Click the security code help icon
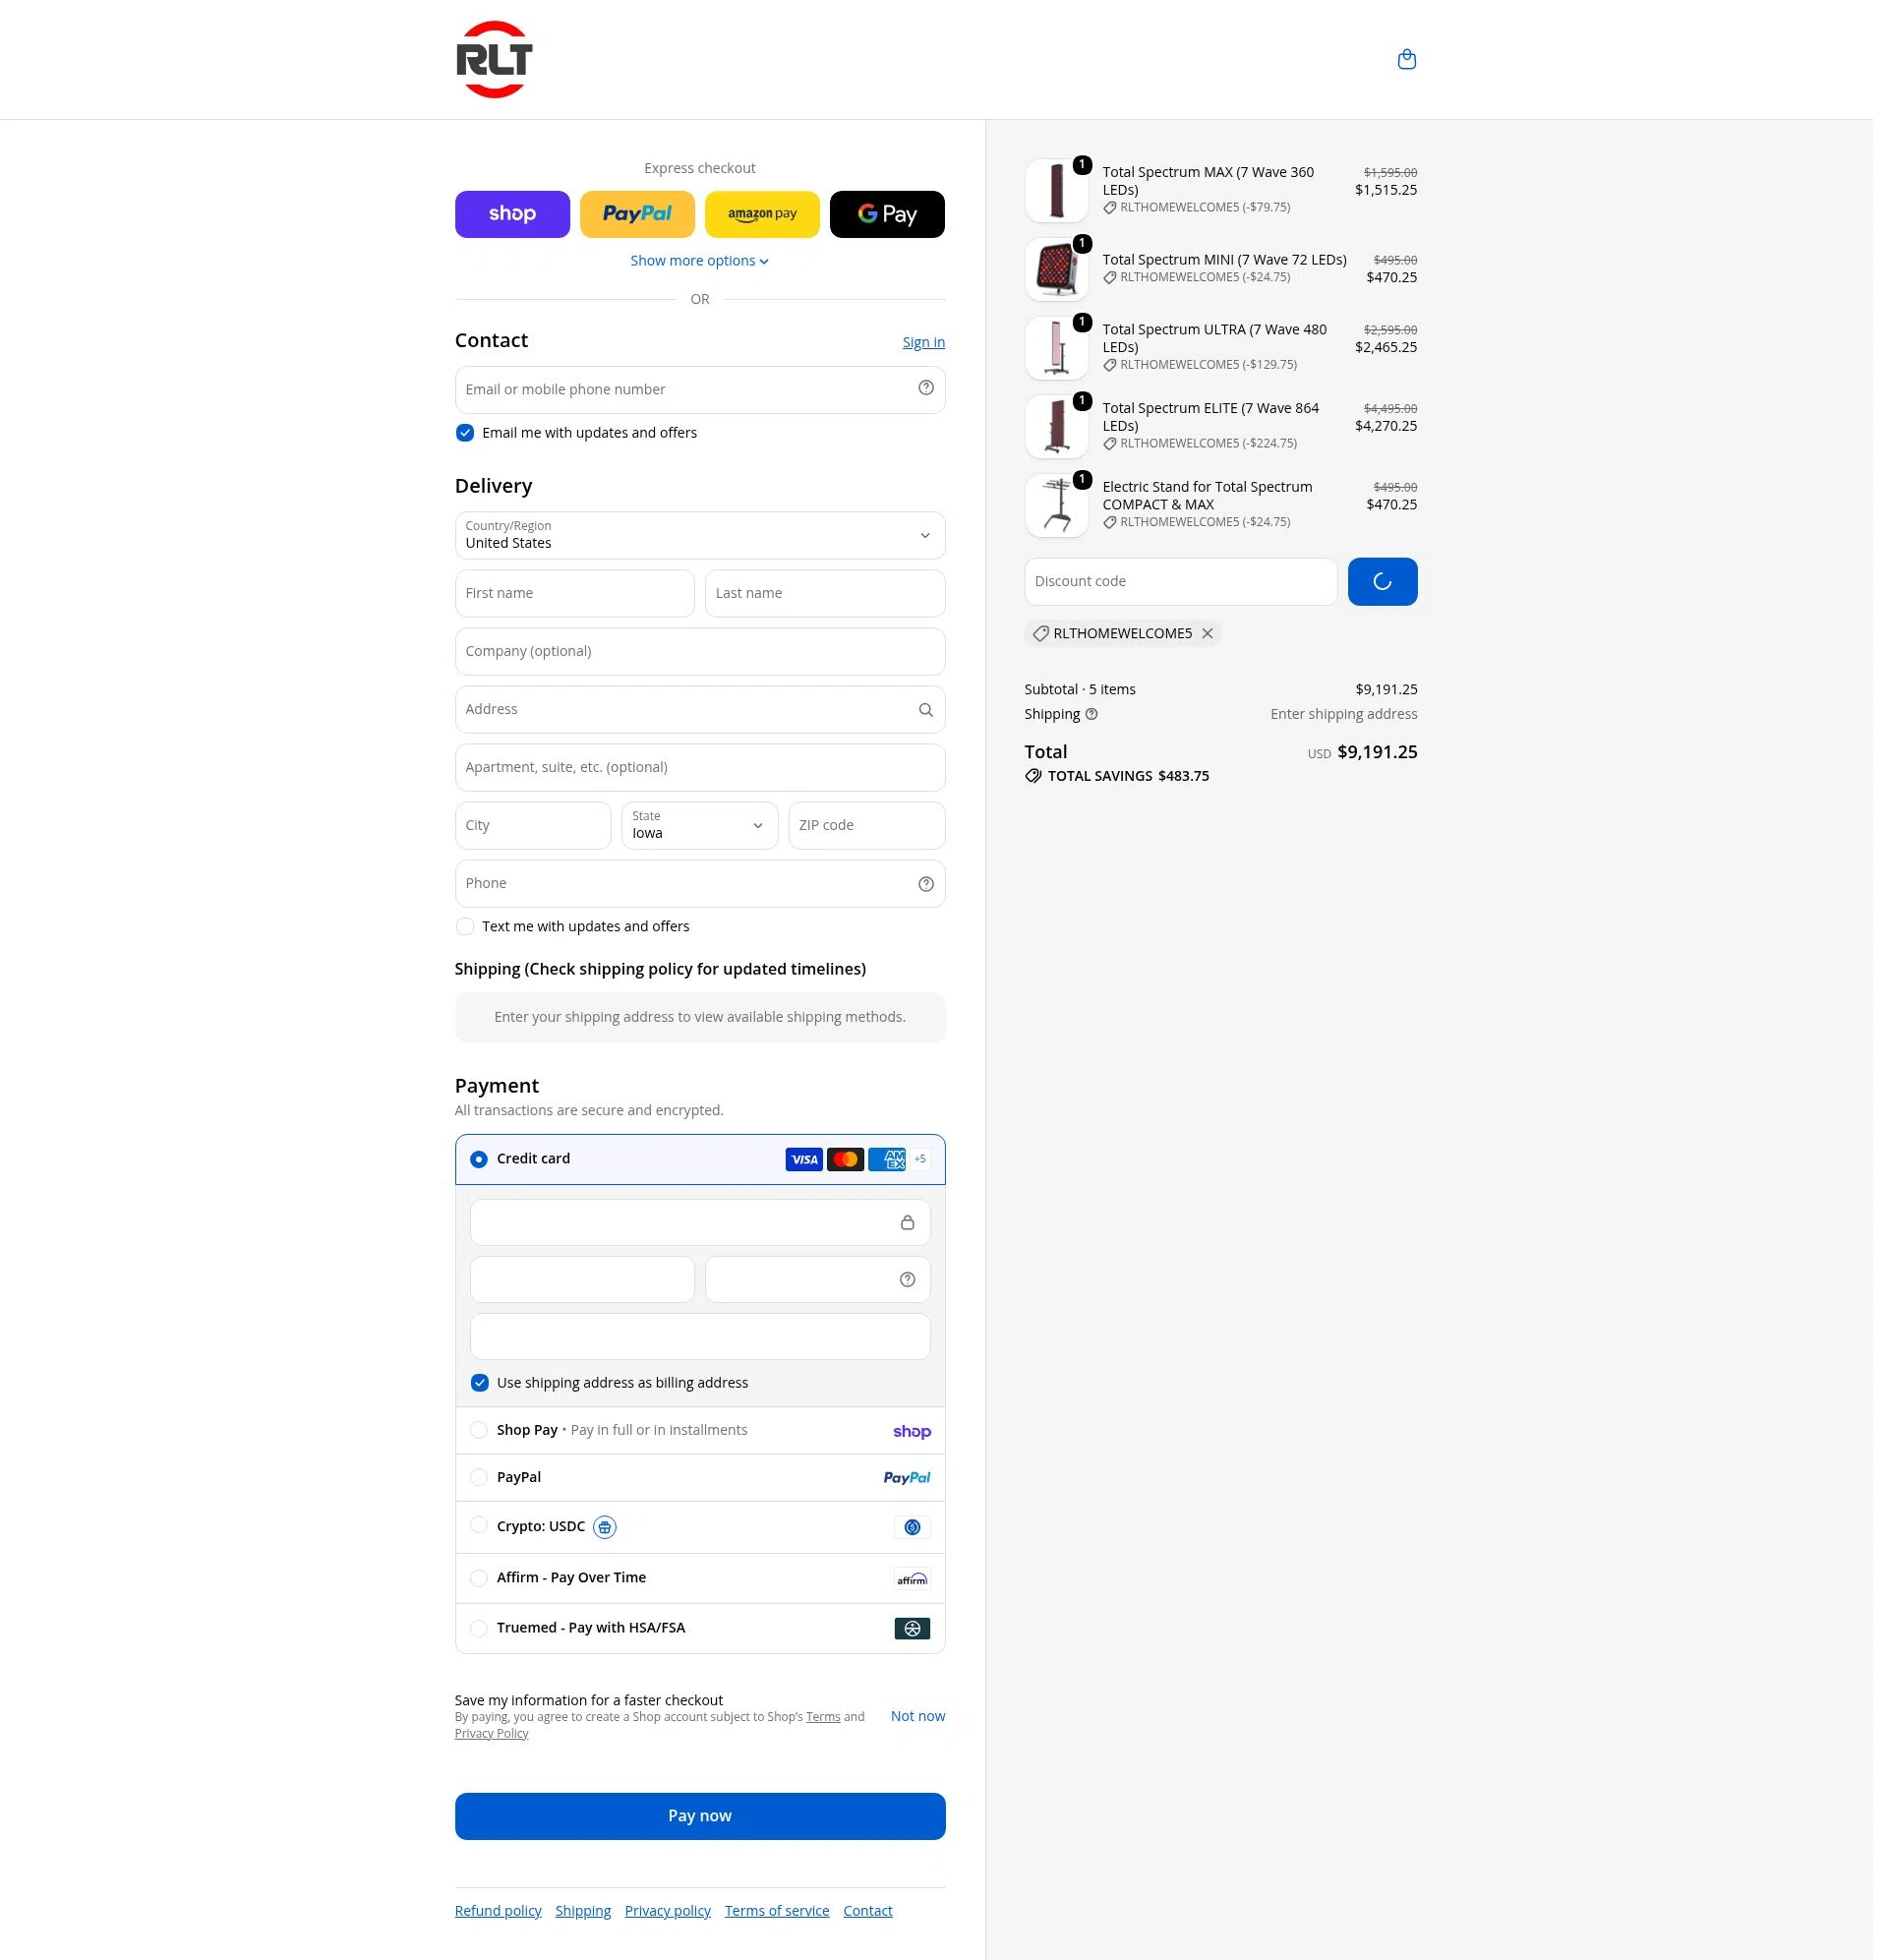 click(x=907, y=1280)
